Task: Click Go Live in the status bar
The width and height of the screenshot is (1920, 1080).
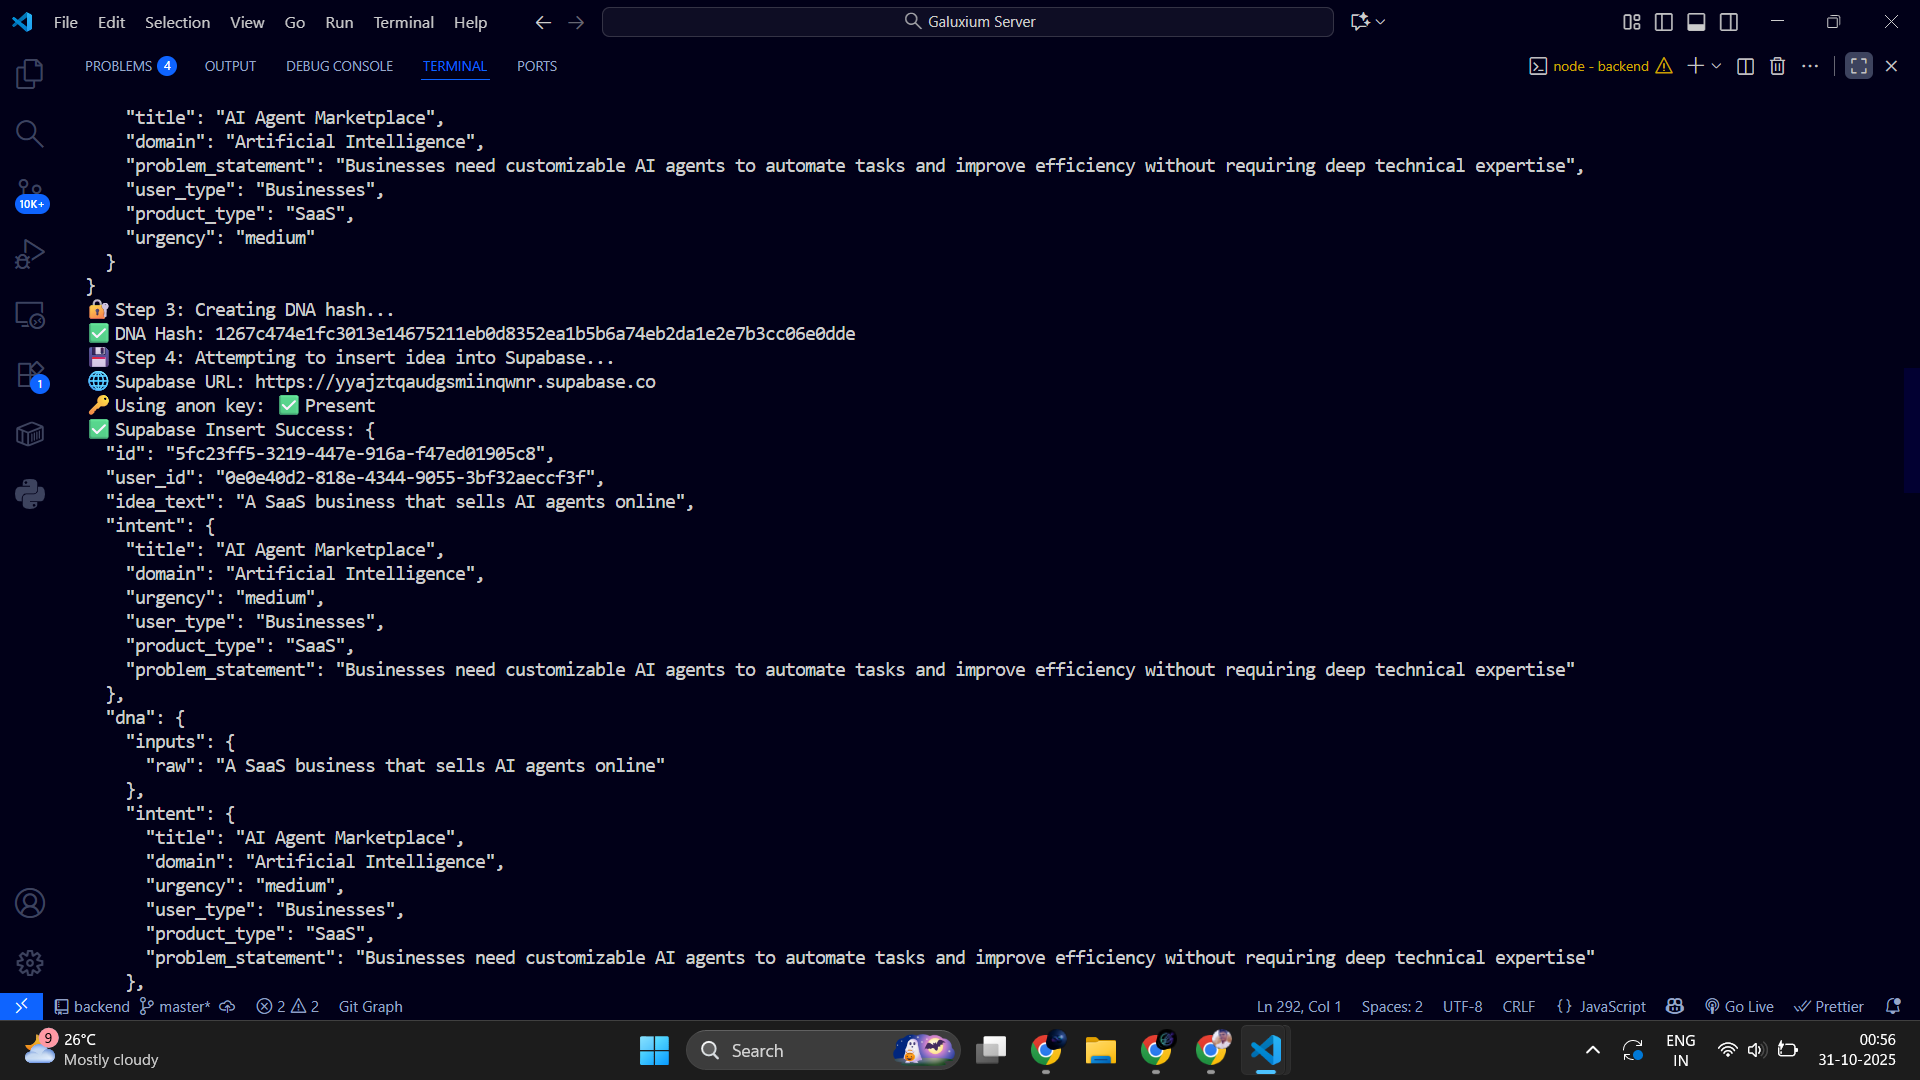Action: tap(1740, 1006)
